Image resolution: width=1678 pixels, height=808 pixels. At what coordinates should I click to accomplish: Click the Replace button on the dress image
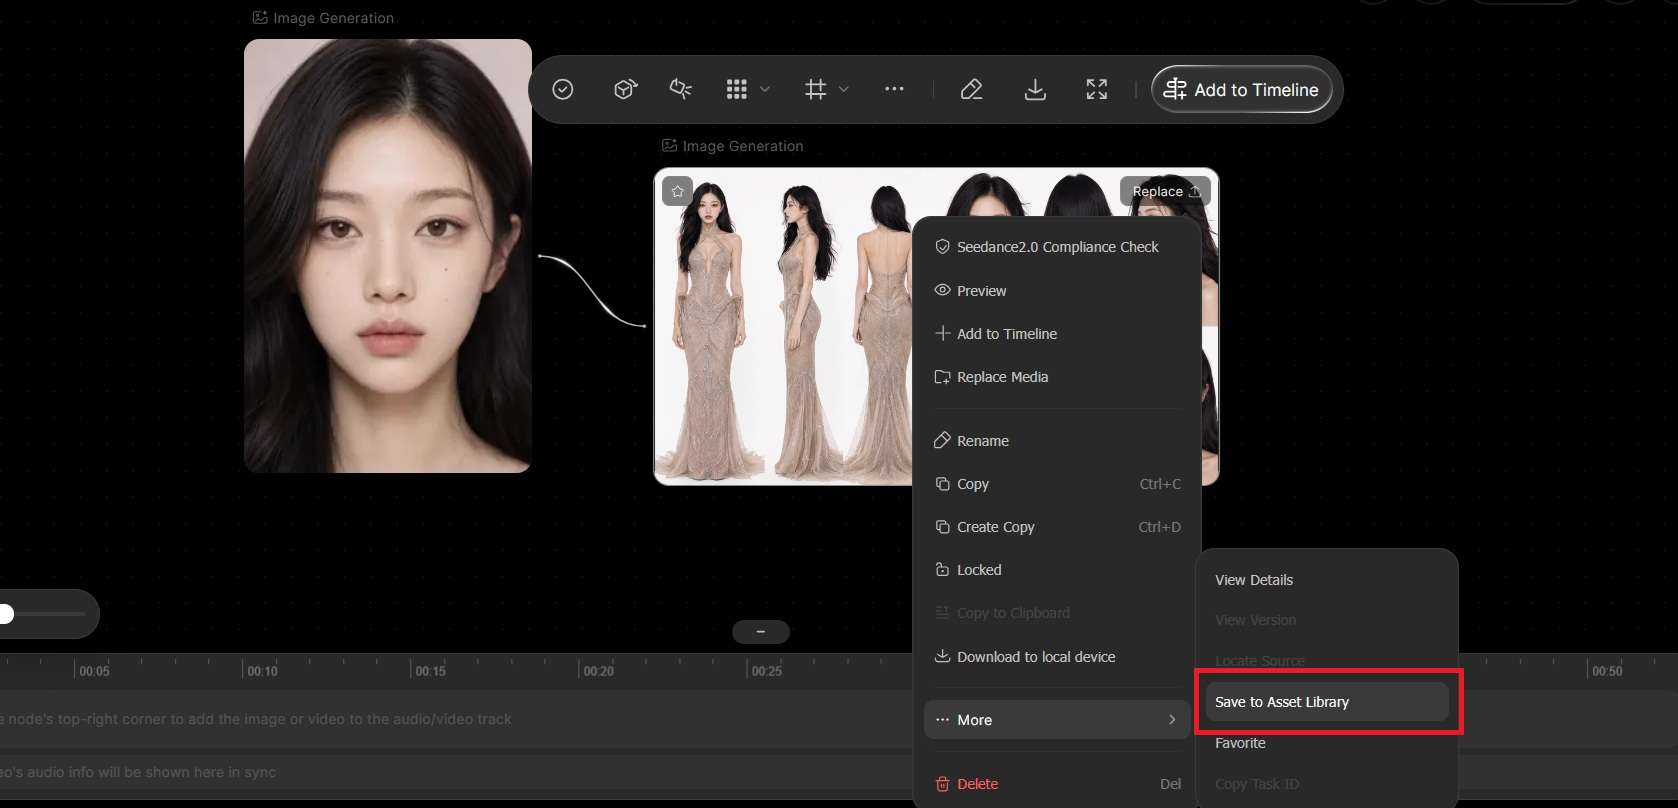(x=1166, y=191)
